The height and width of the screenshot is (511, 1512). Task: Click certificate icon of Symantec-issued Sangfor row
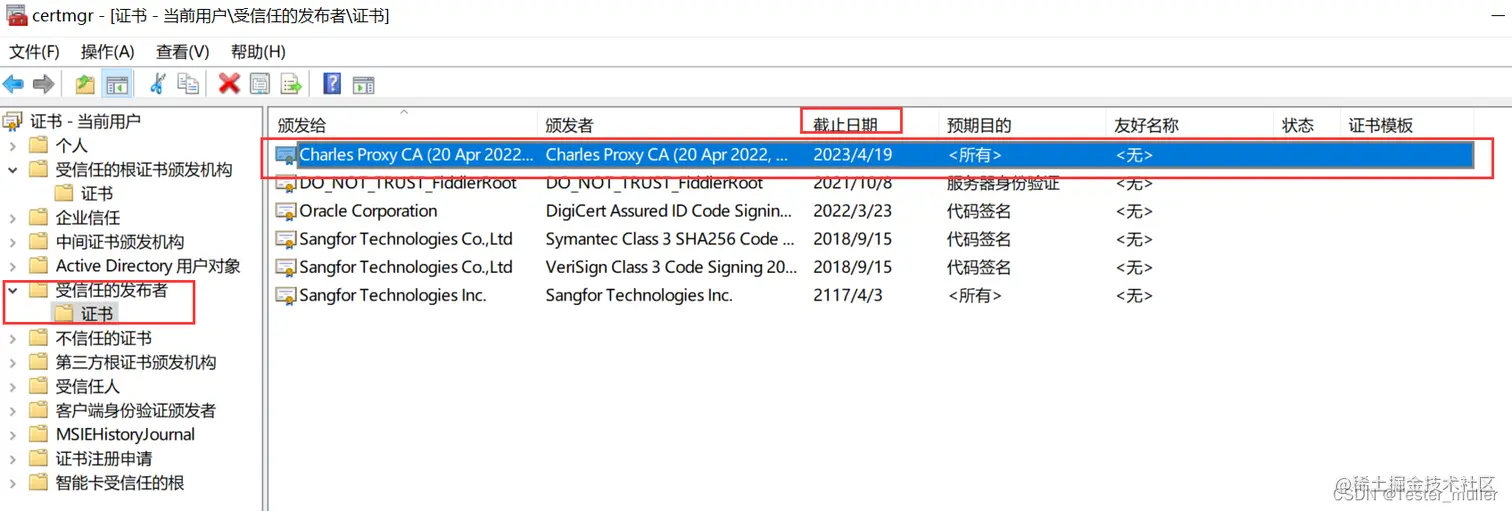coord(286,239)
